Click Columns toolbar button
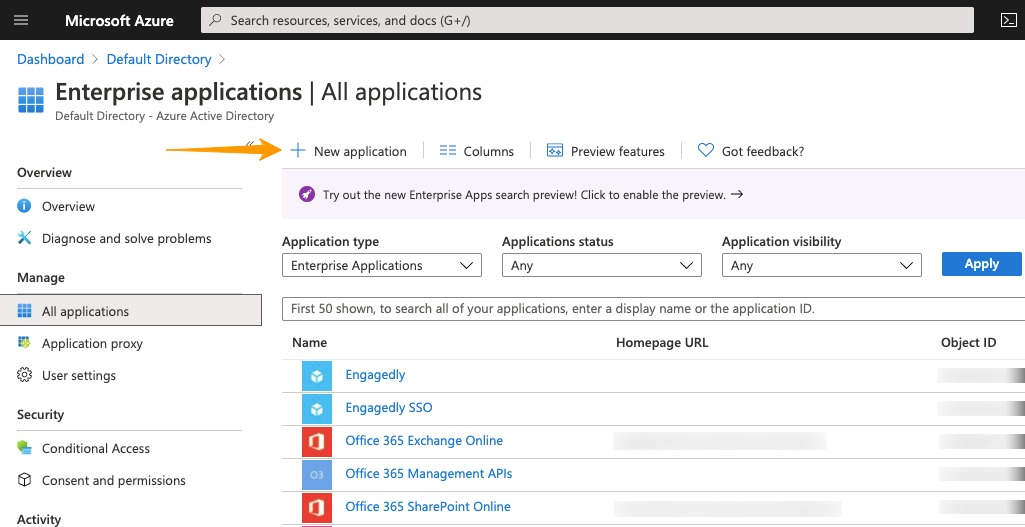 pos(477,151)
